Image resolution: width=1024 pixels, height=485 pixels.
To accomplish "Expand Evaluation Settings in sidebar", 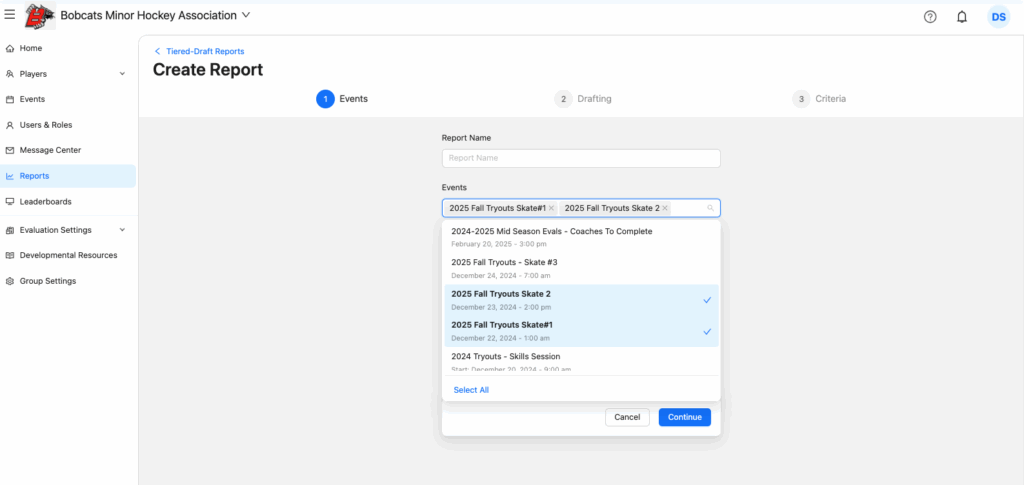I will pos(122,230).
